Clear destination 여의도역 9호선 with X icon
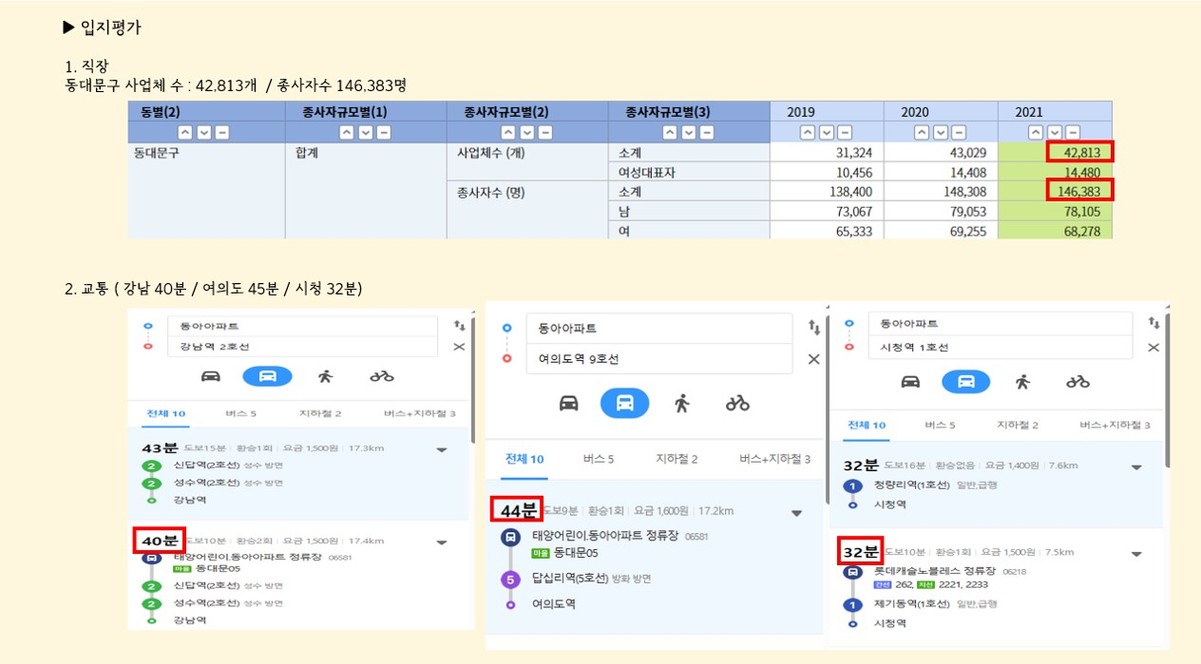 pos(813,359)
